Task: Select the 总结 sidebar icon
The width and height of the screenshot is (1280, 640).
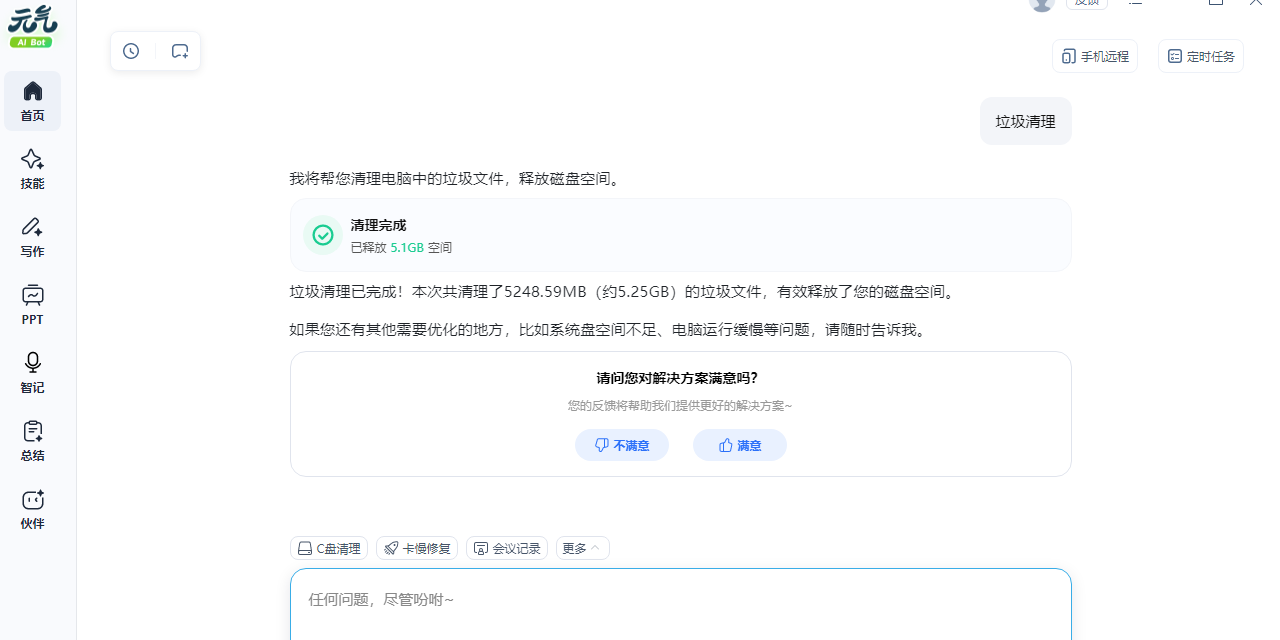Action: click(32, 439)
